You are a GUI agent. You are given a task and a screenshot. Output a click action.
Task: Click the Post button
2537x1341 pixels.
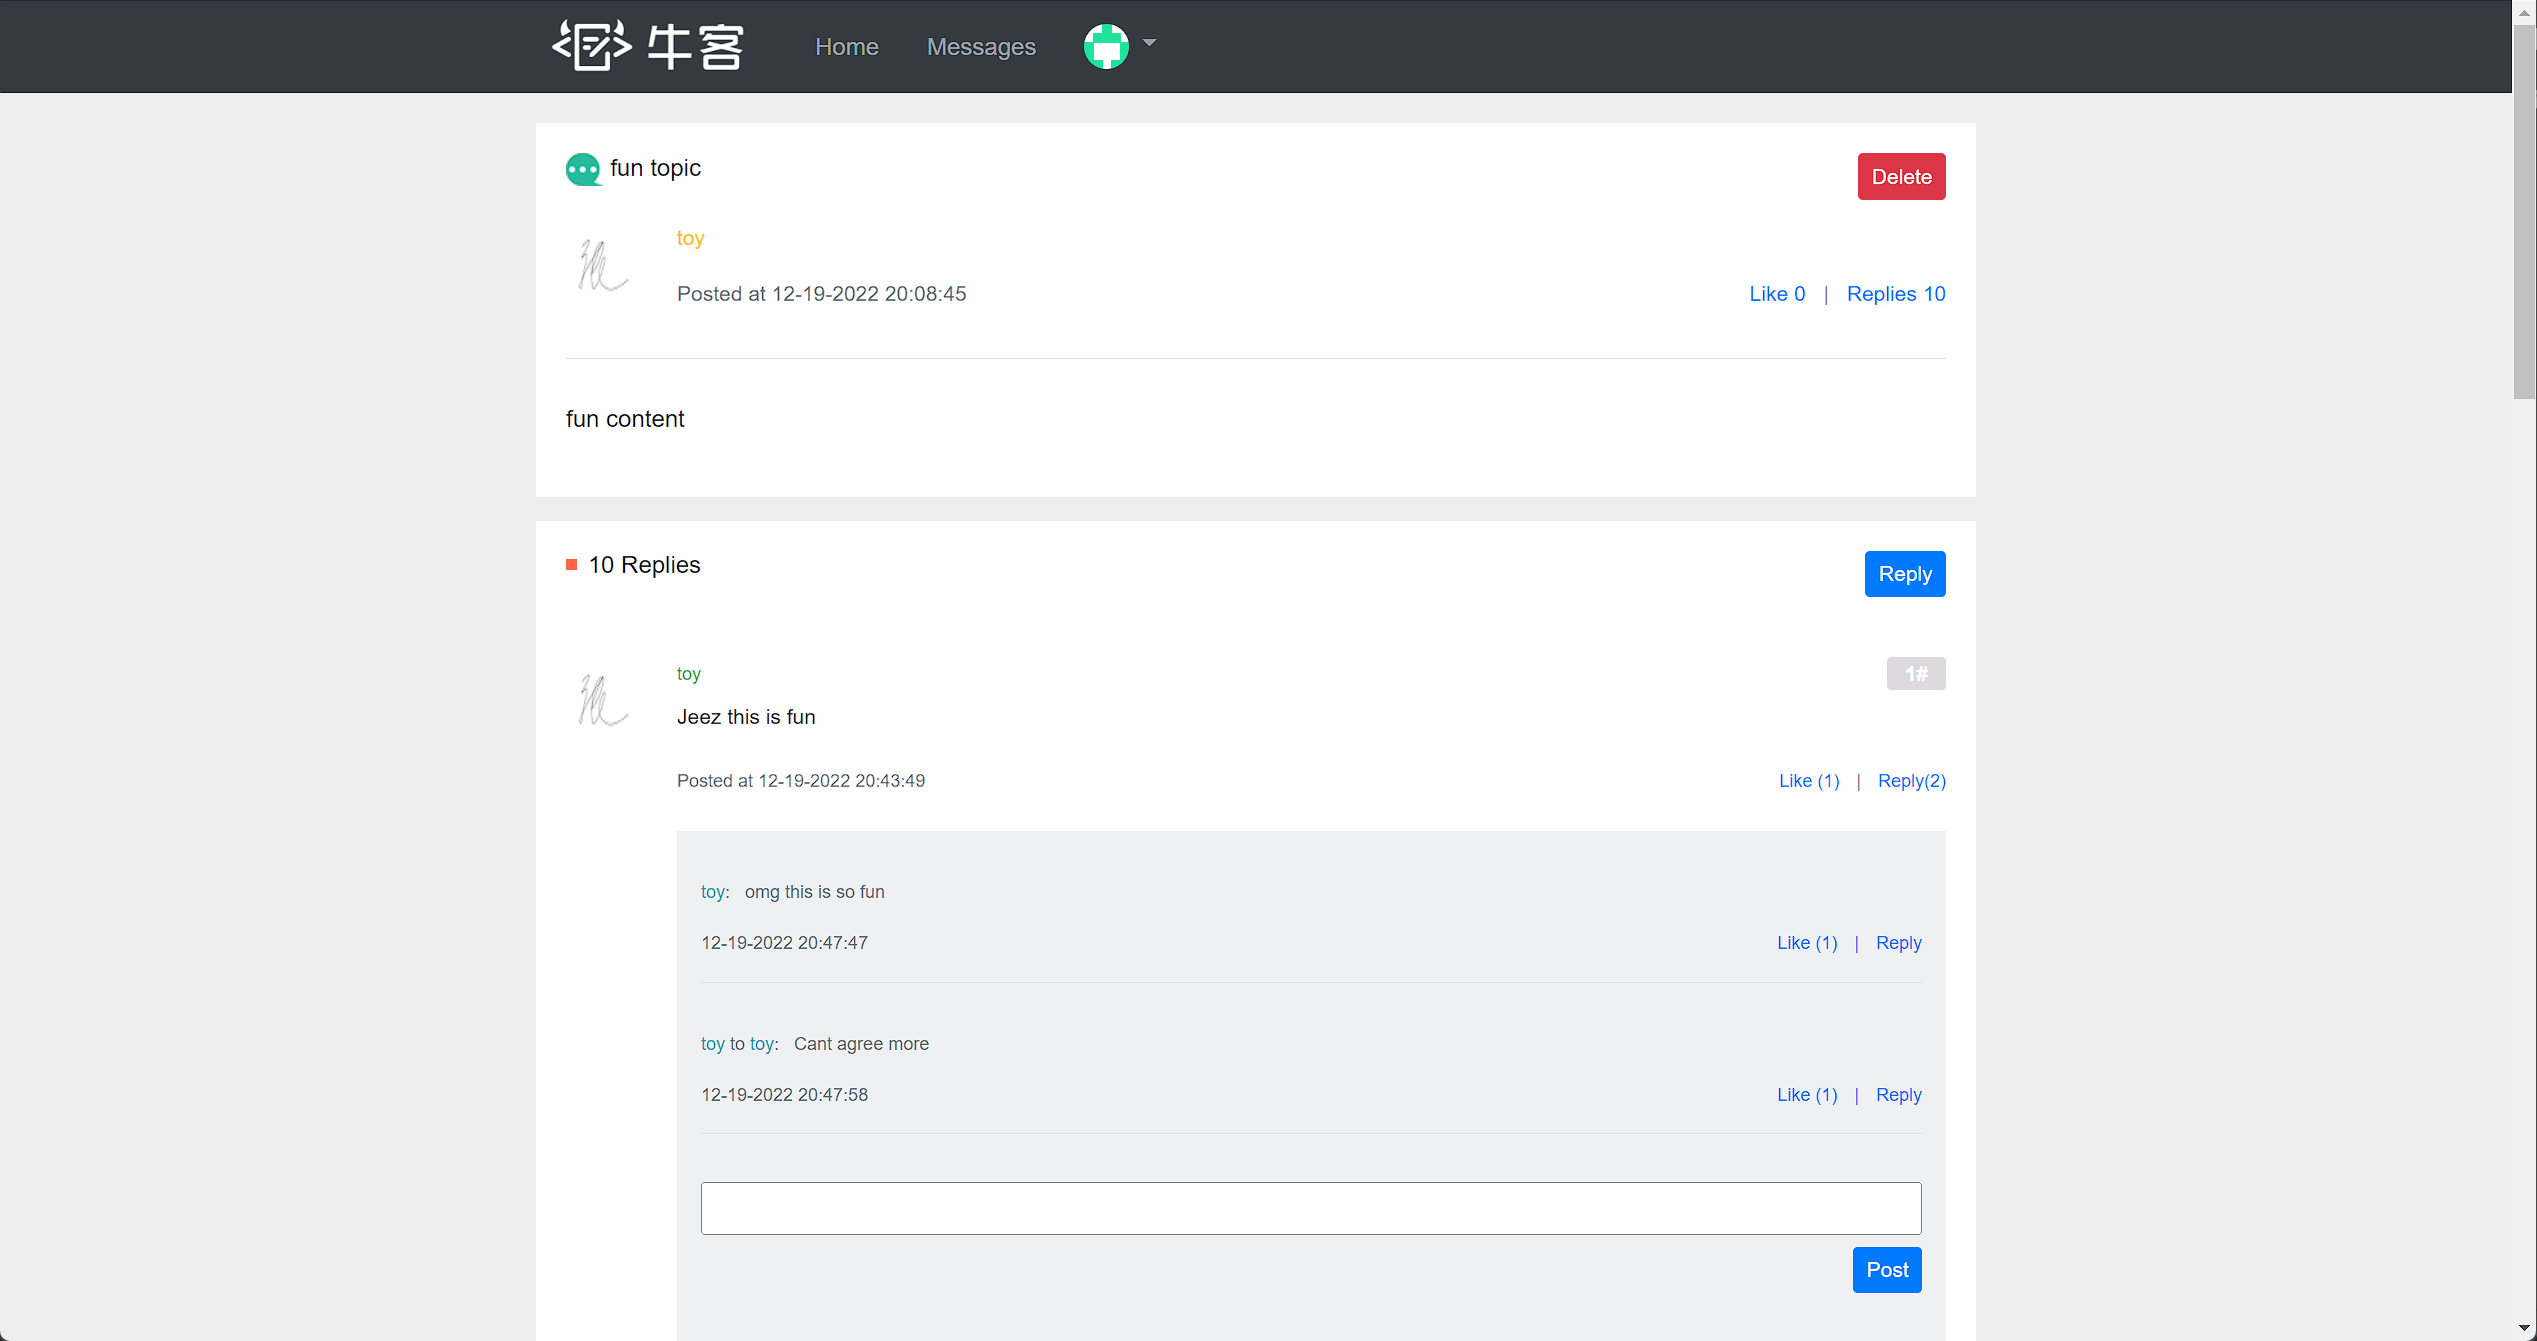tap(1886, 1270)
